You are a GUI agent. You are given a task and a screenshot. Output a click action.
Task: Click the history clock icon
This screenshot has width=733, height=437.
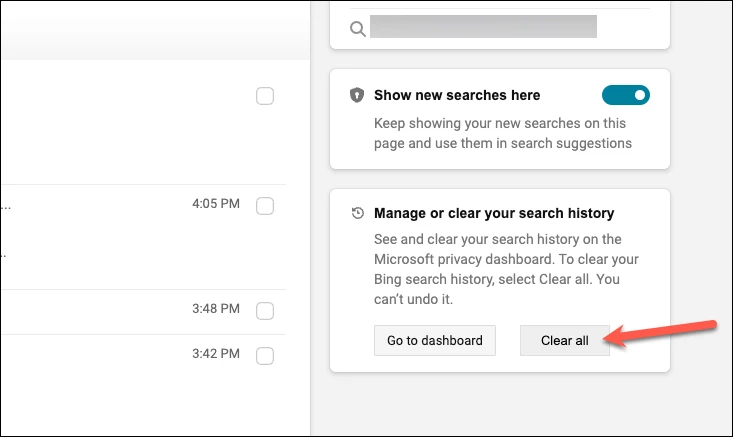358,213
